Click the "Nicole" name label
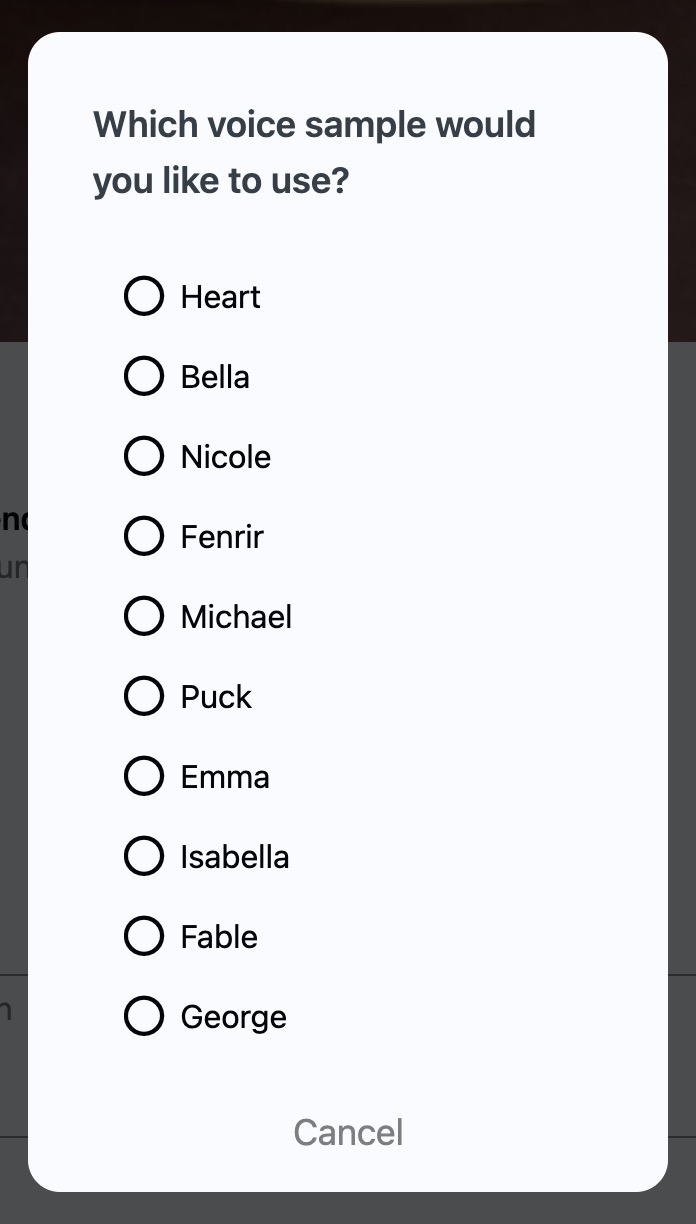Image resolution: width=696 pixels, height=1224 pixels. pyautogui.click(x=226, y=457)
